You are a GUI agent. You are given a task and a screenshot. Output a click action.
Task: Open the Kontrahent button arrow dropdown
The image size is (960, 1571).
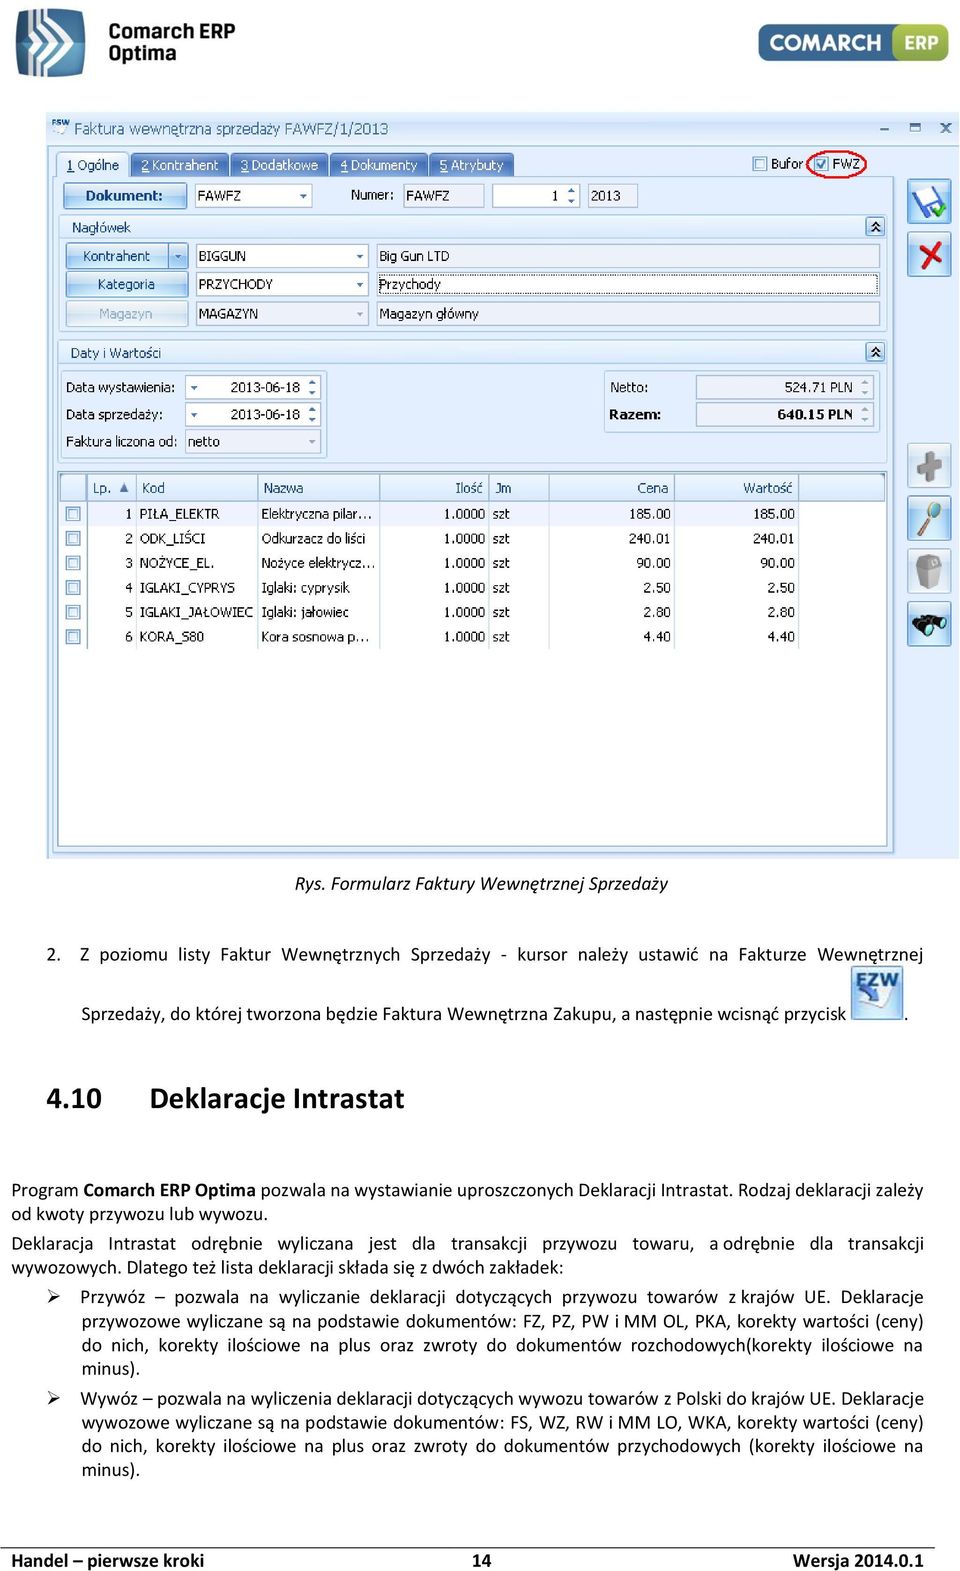coord(178,257)
